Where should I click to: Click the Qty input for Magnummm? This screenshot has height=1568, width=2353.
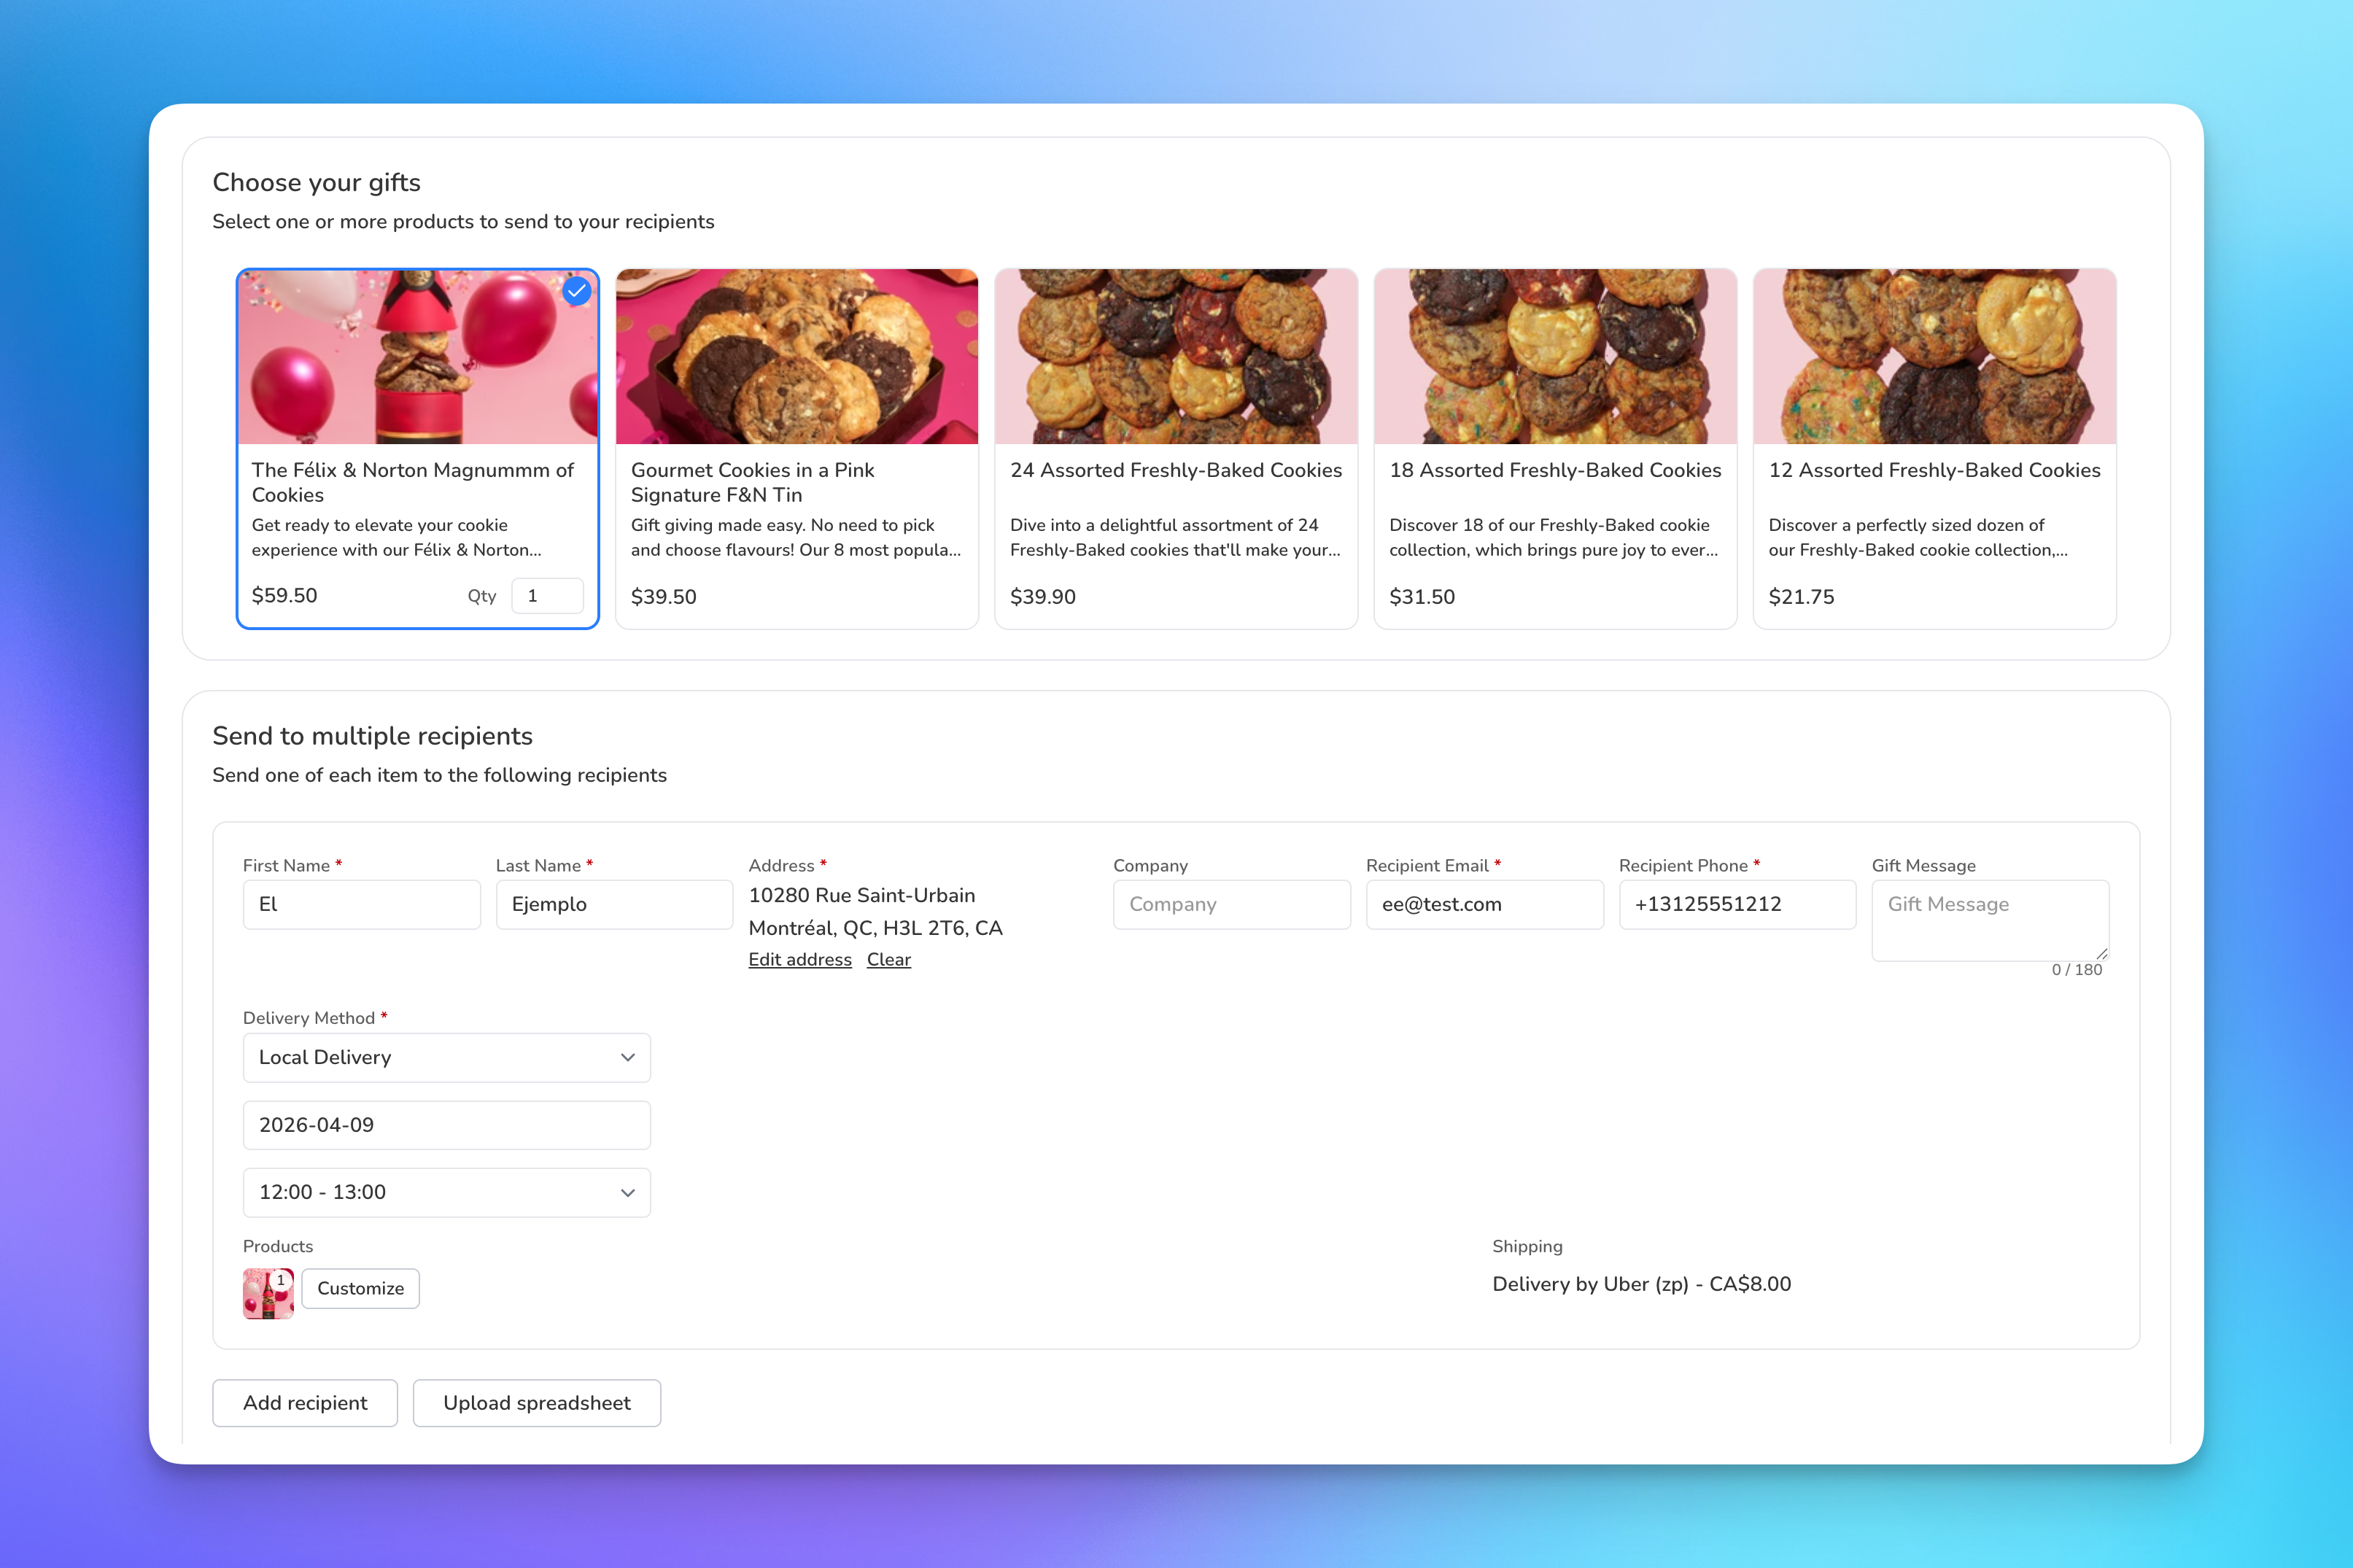547,596
